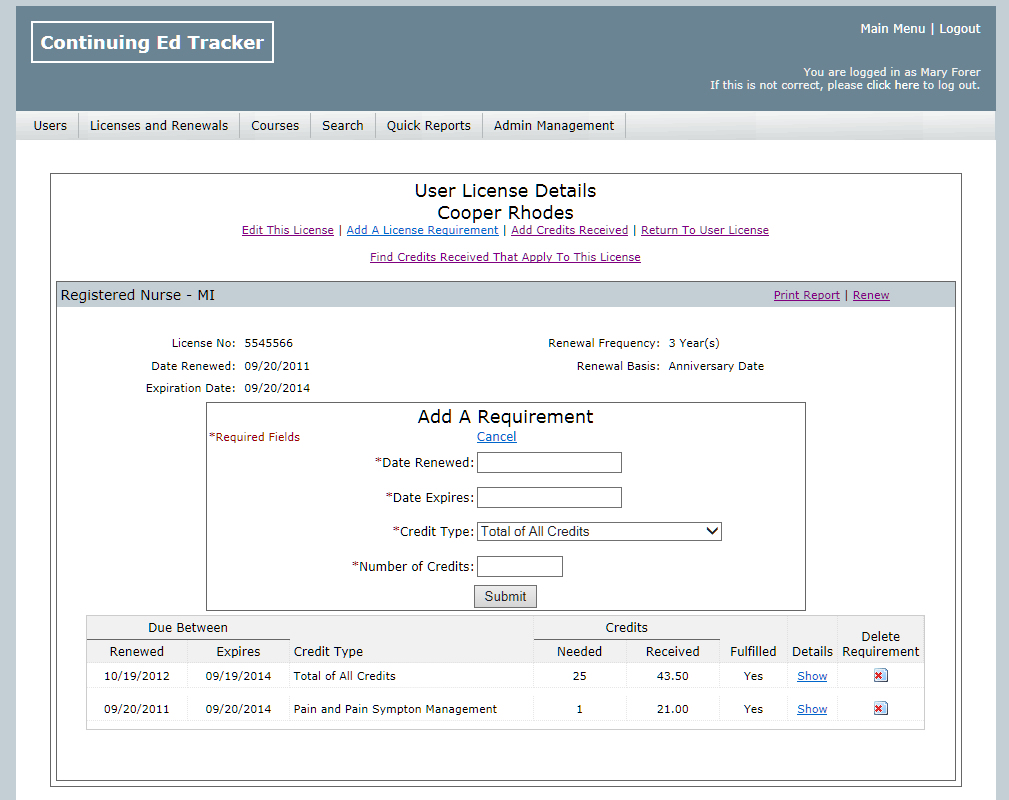The image size is (1009, 800).
Task: Delete Pain and Pain Sympton Management requirement
Action: (x=880, y=709)
